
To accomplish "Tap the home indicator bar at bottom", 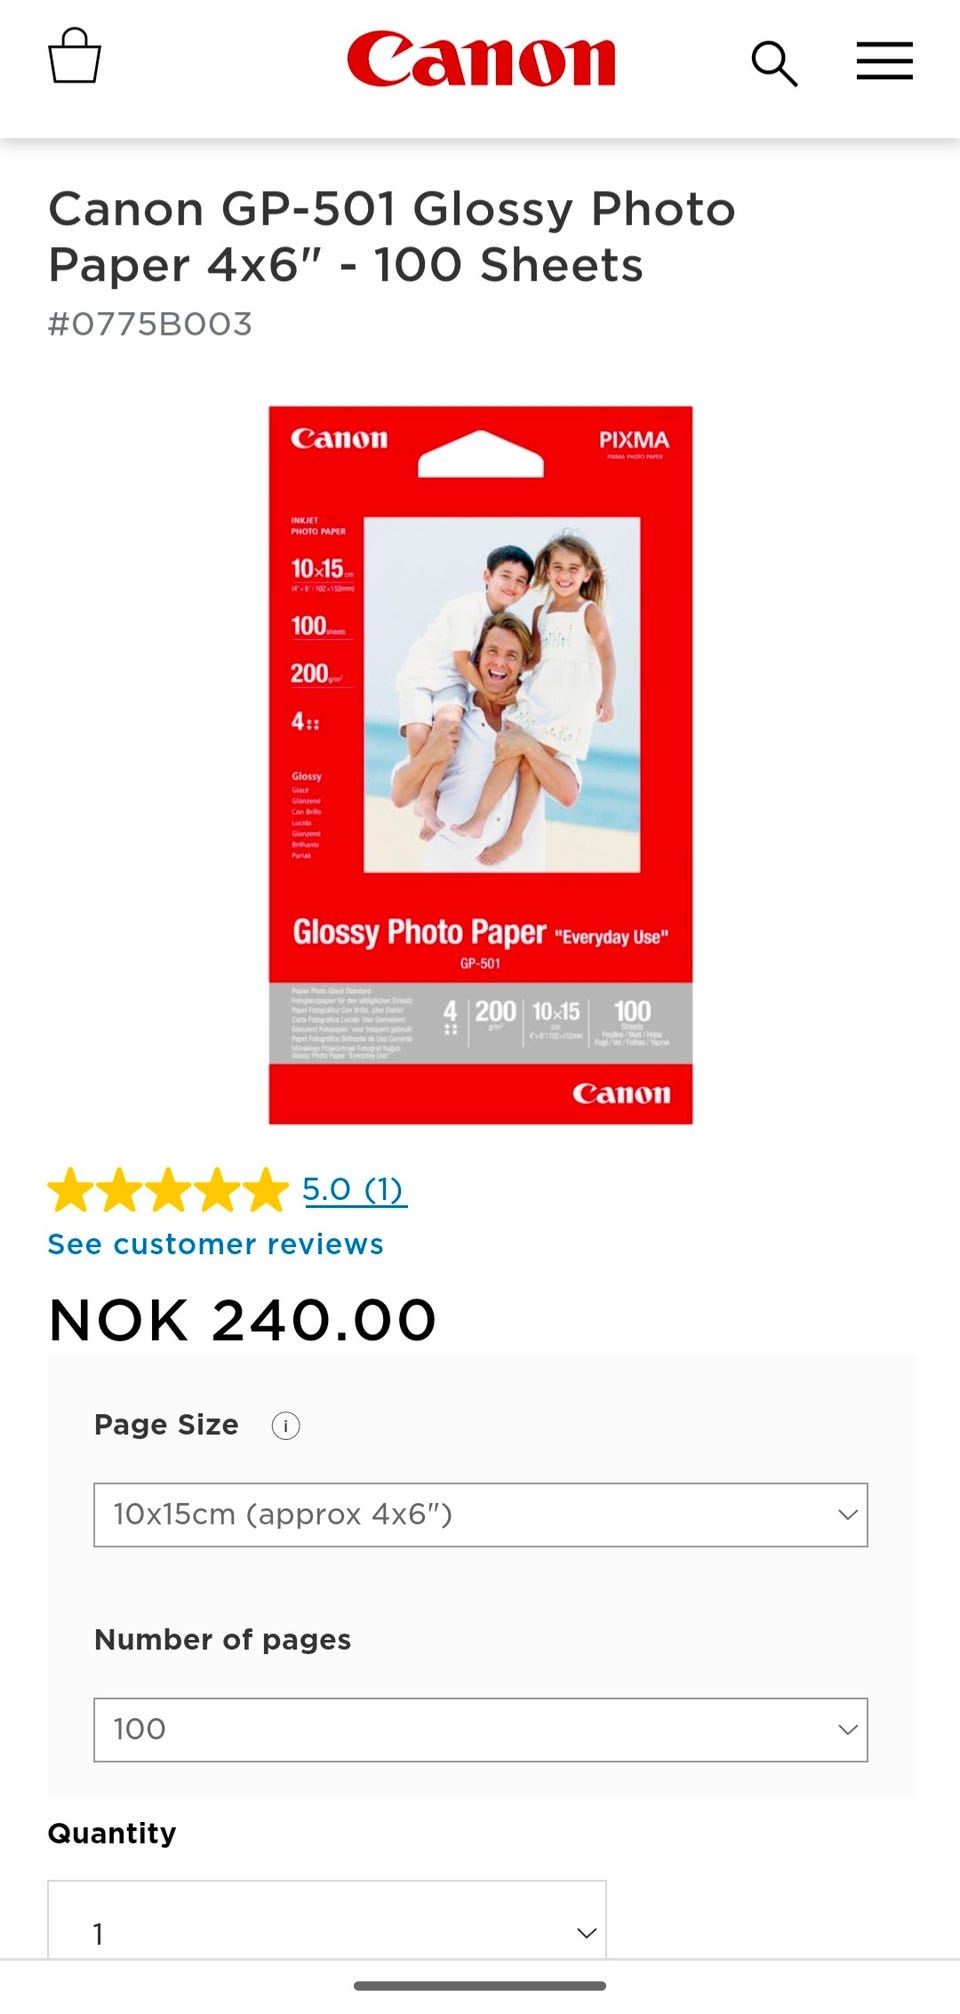I will click(x=480, y=1986).
